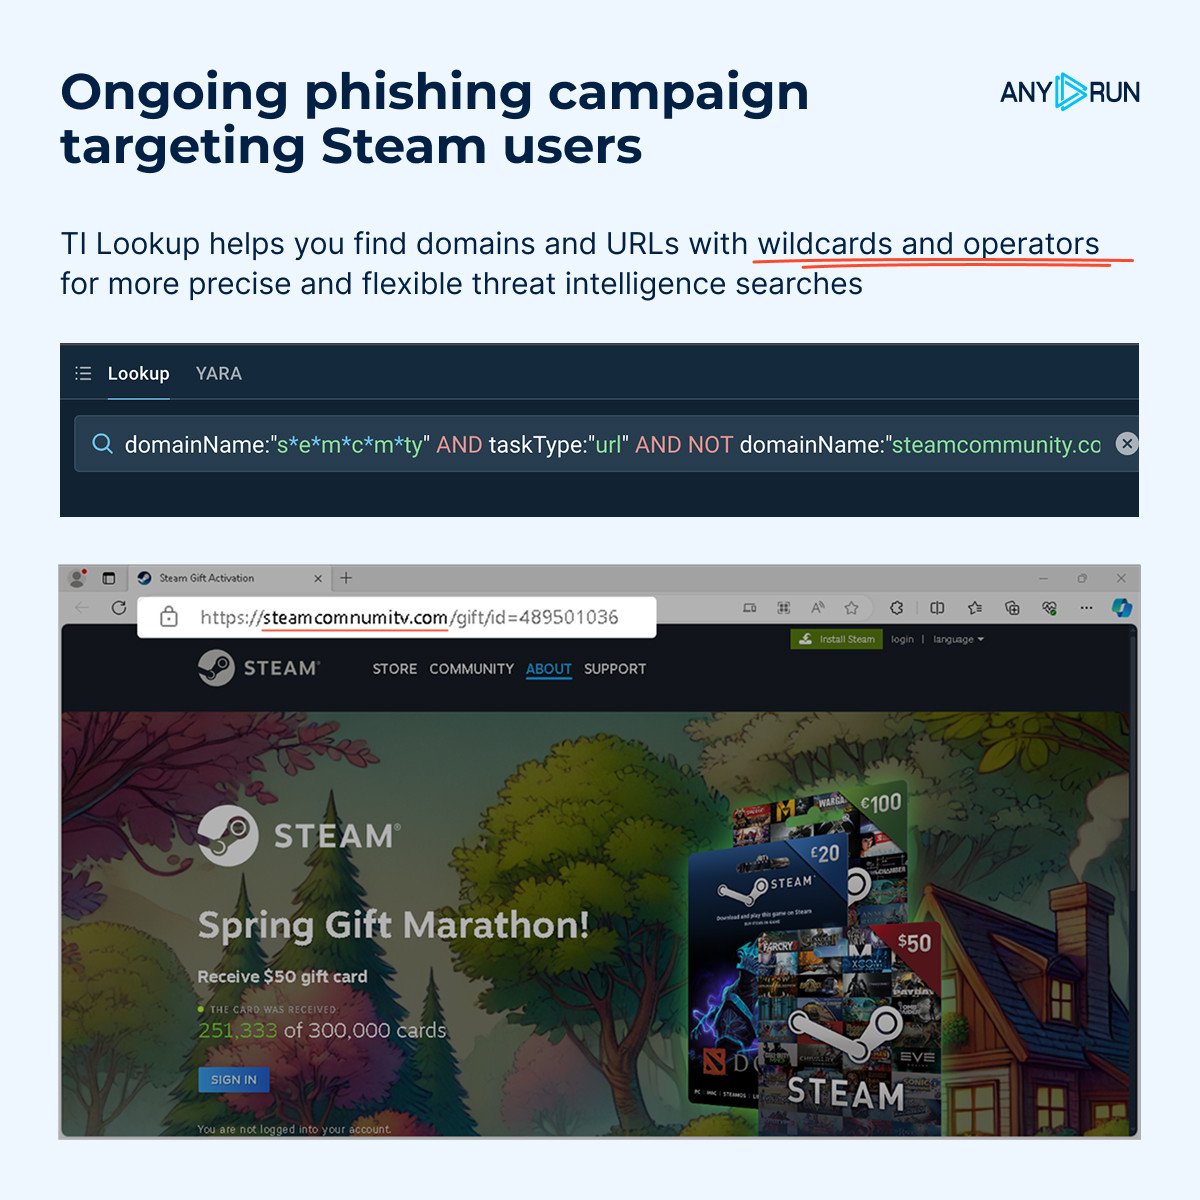The width and height of the screenshot is (1200, 1200).
Task: Click the login link in the Steam header
Action: (902, 639)
